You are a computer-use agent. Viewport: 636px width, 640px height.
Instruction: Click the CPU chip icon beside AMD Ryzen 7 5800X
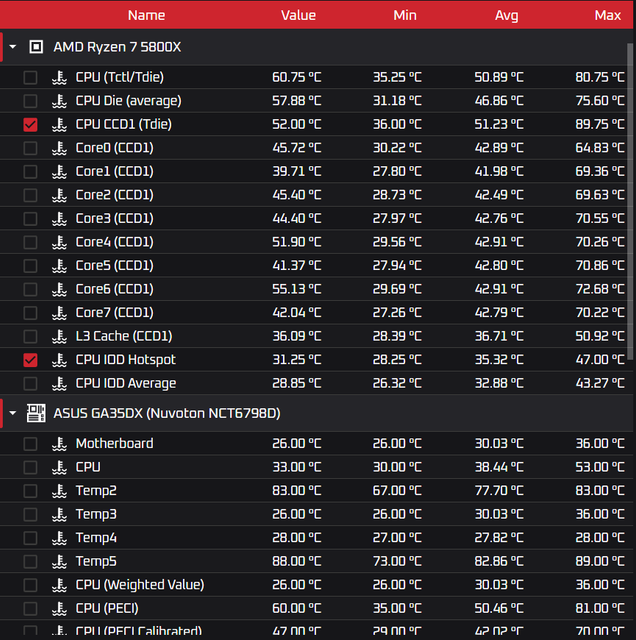[36, 47]
